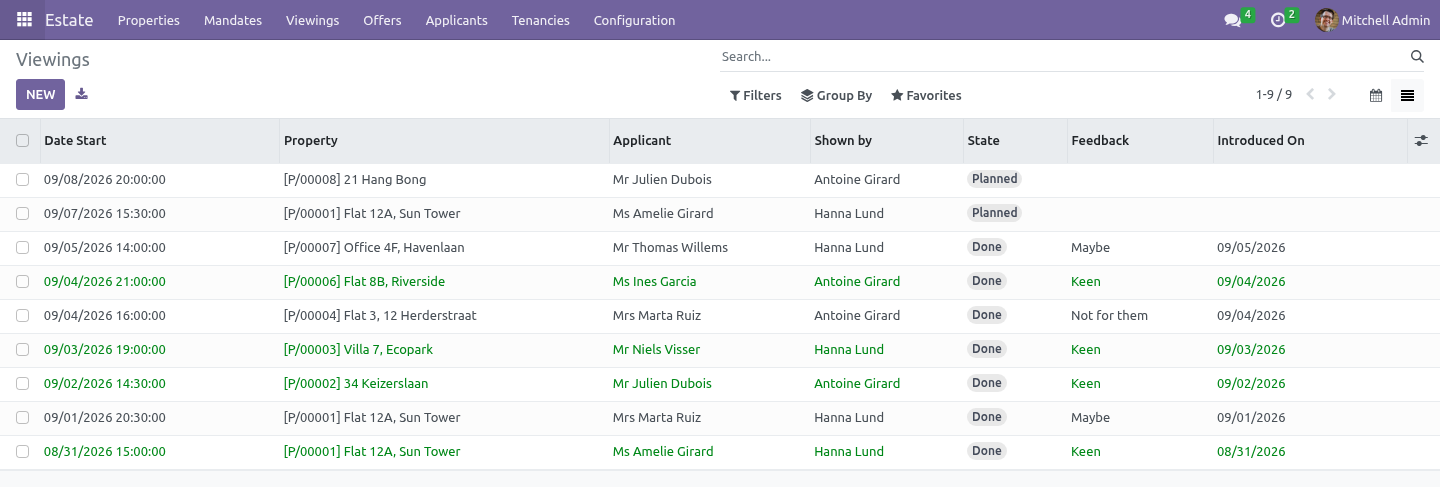Open the Favorites dropdown
1440x487 pixels.
tap(926, 96)
